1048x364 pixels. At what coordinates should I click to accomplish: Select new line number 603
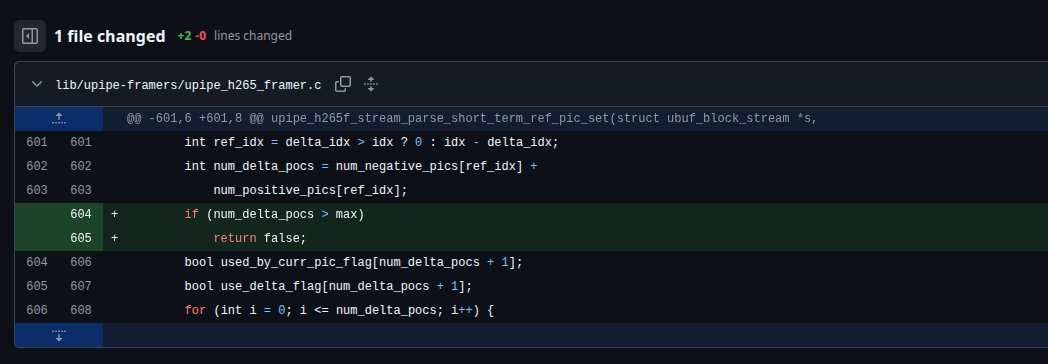(x=80, y=190)
